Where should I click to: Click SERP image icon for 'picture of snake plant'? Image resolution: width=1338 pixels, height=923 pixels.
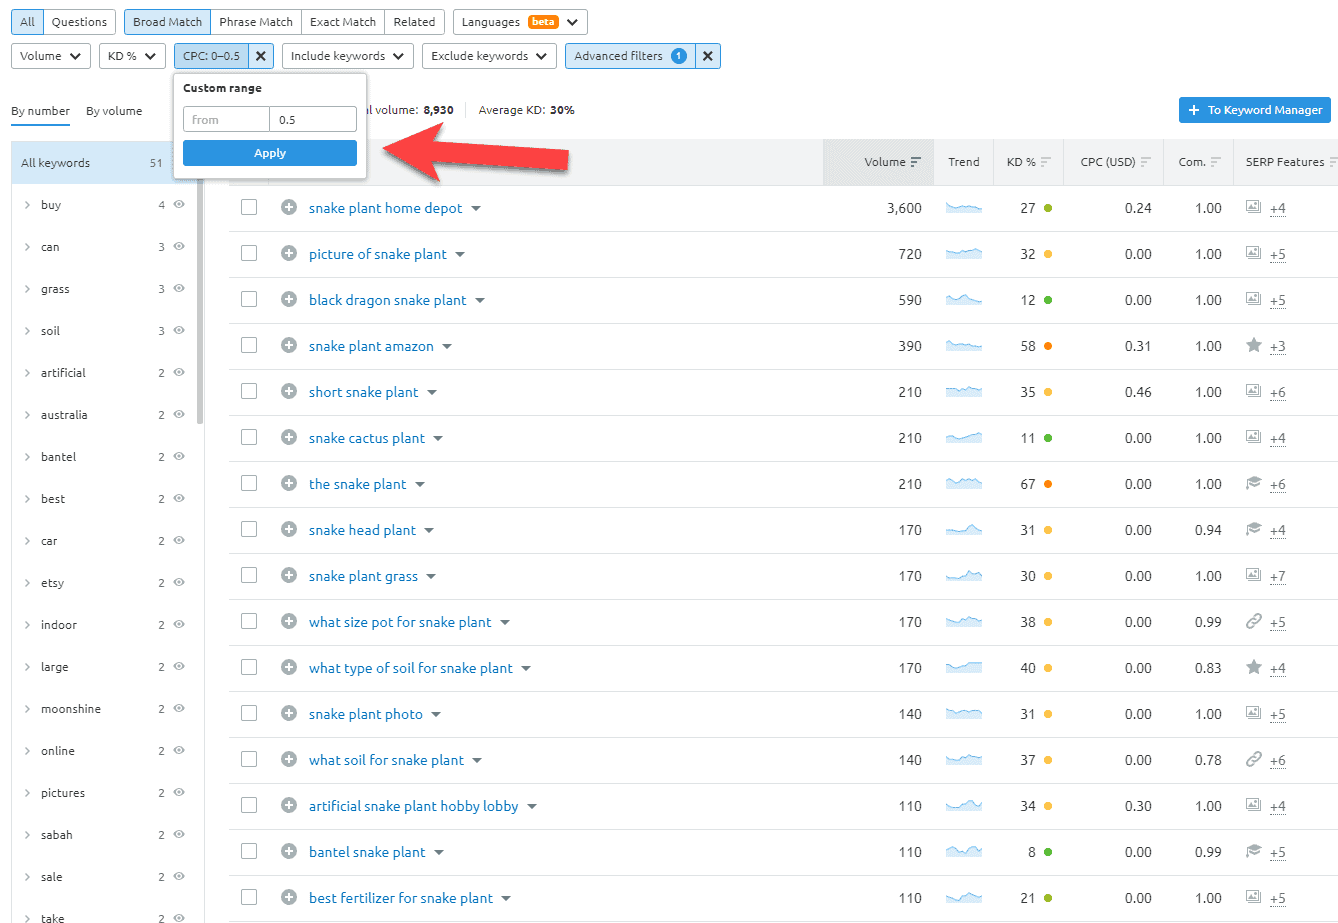coord(1253,253)
